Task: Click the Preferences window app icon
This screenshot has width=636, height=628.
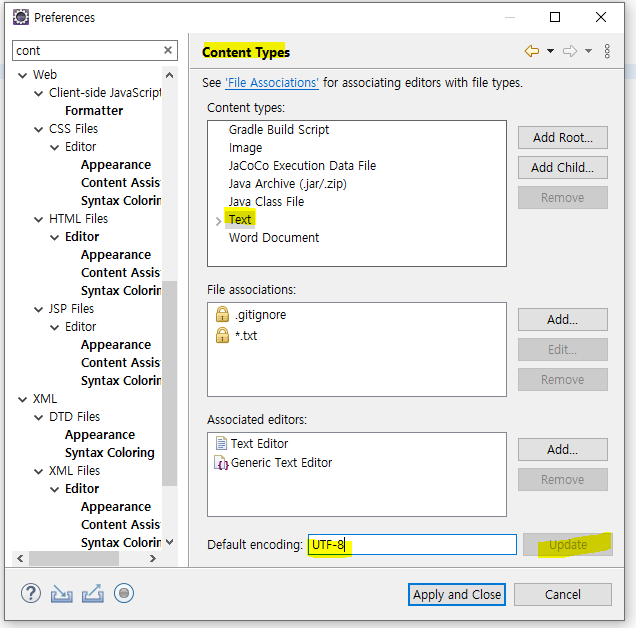Action: (x=21, y=17)
